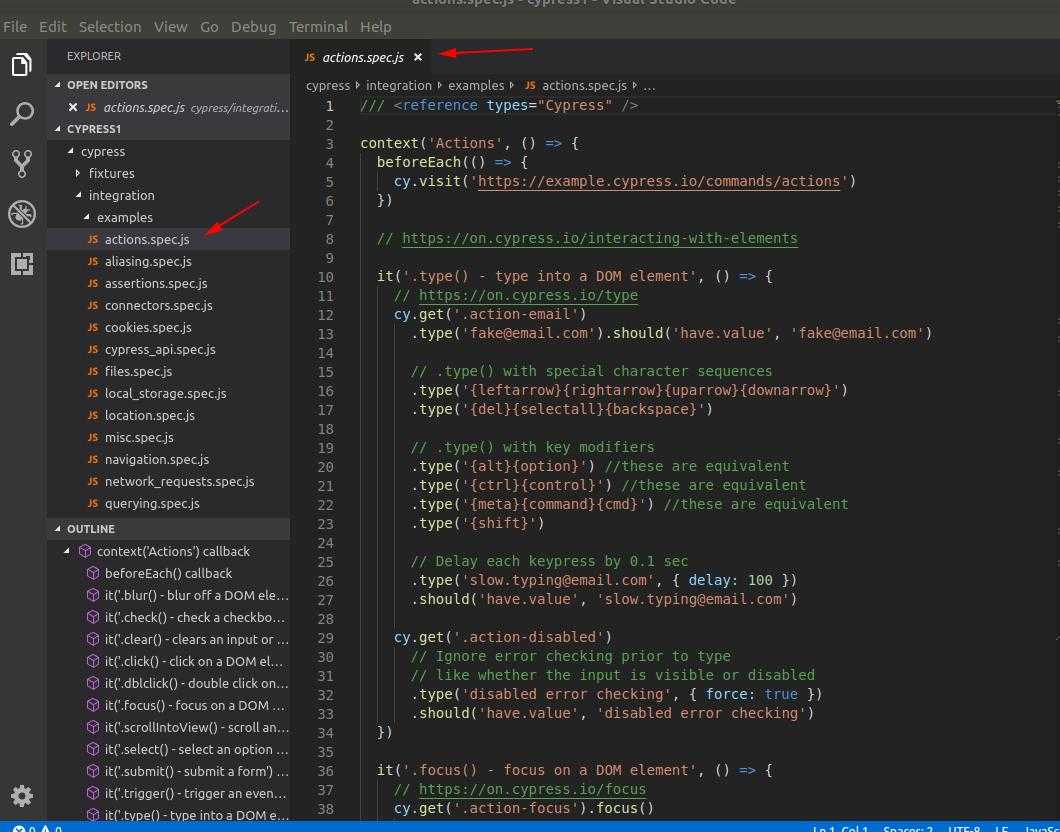The image size is (1060, 832).
Task: Close the actions.spec.js editor tab
Action: pyautogui.click(x=418, y=58)
